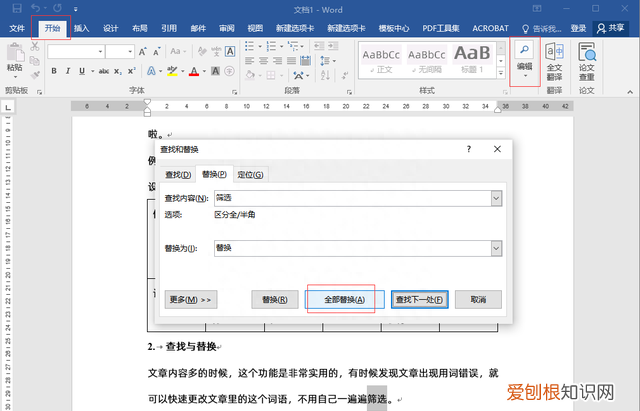Click the 共享 Share button
Viewport: 640px width, 411px height.
611,28
